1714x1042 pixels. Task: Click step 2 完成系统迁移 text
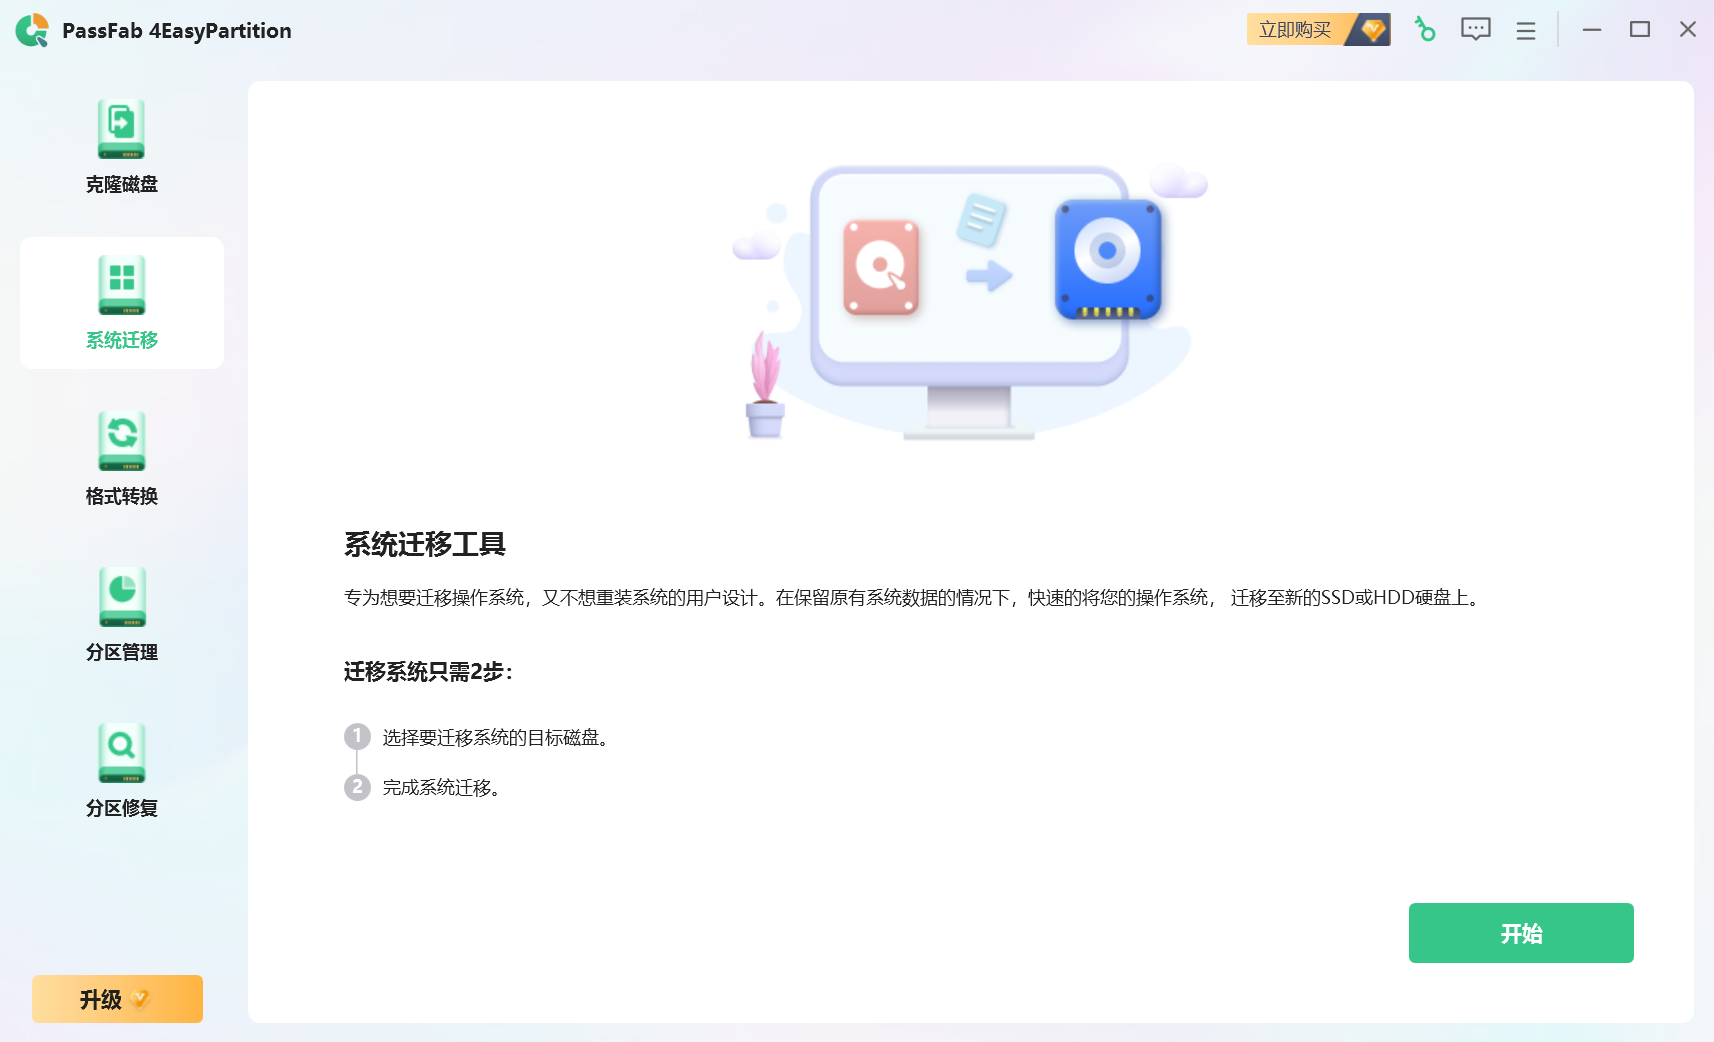pyautogui.click(x=441, y=787)
